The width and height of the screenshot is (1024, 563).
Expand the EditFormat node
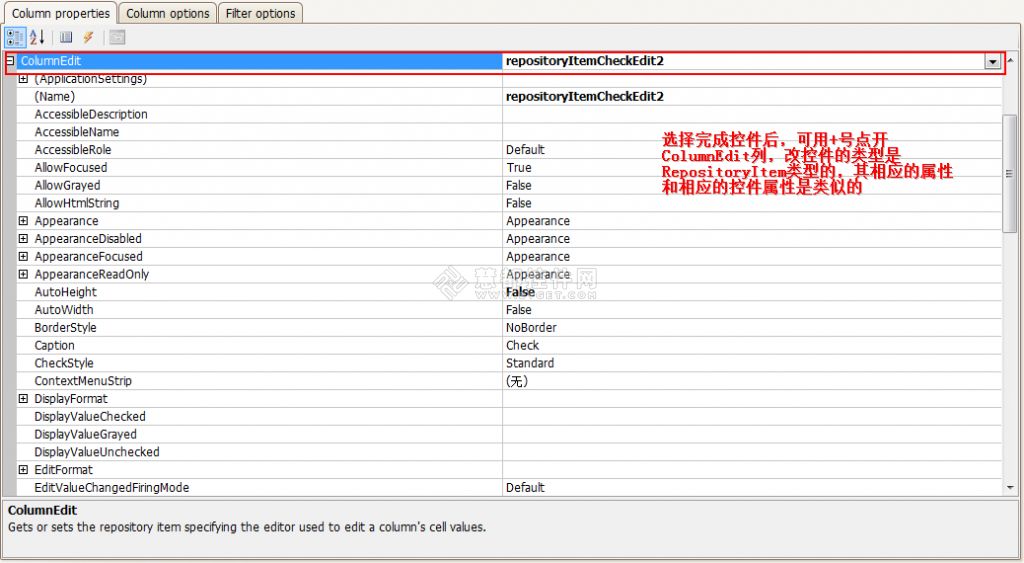click(x=24, y=470)
